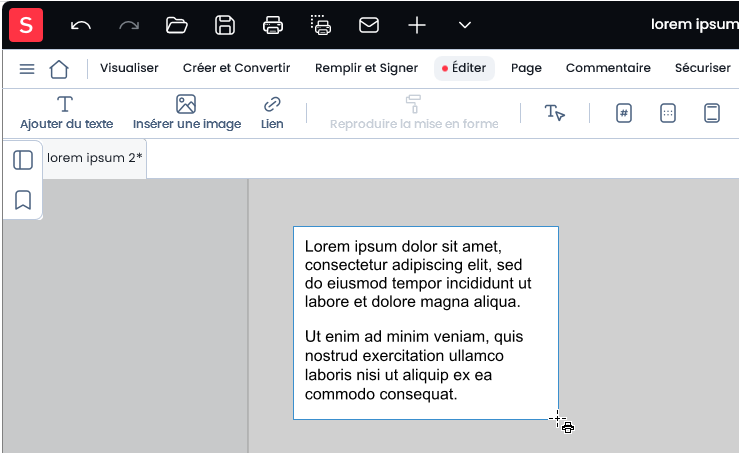Screen dimensions: 739x453
Task: Select the Éditer tab
Action: pos(464,68)
